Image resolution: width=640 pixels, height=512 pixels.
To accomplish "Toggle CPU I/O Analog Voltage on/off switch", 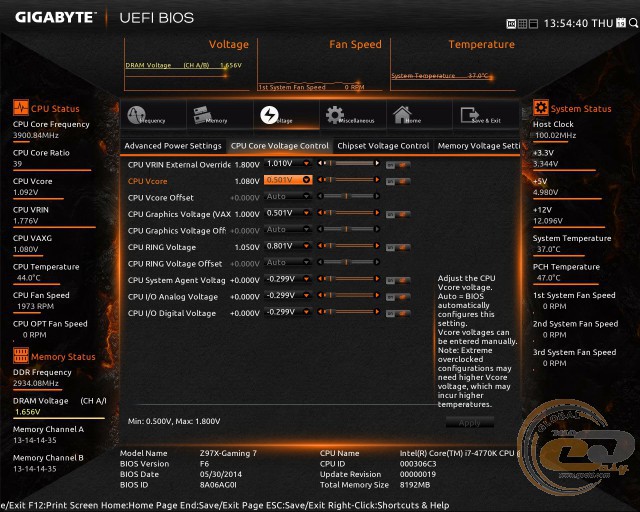I will tap(398, 297).
